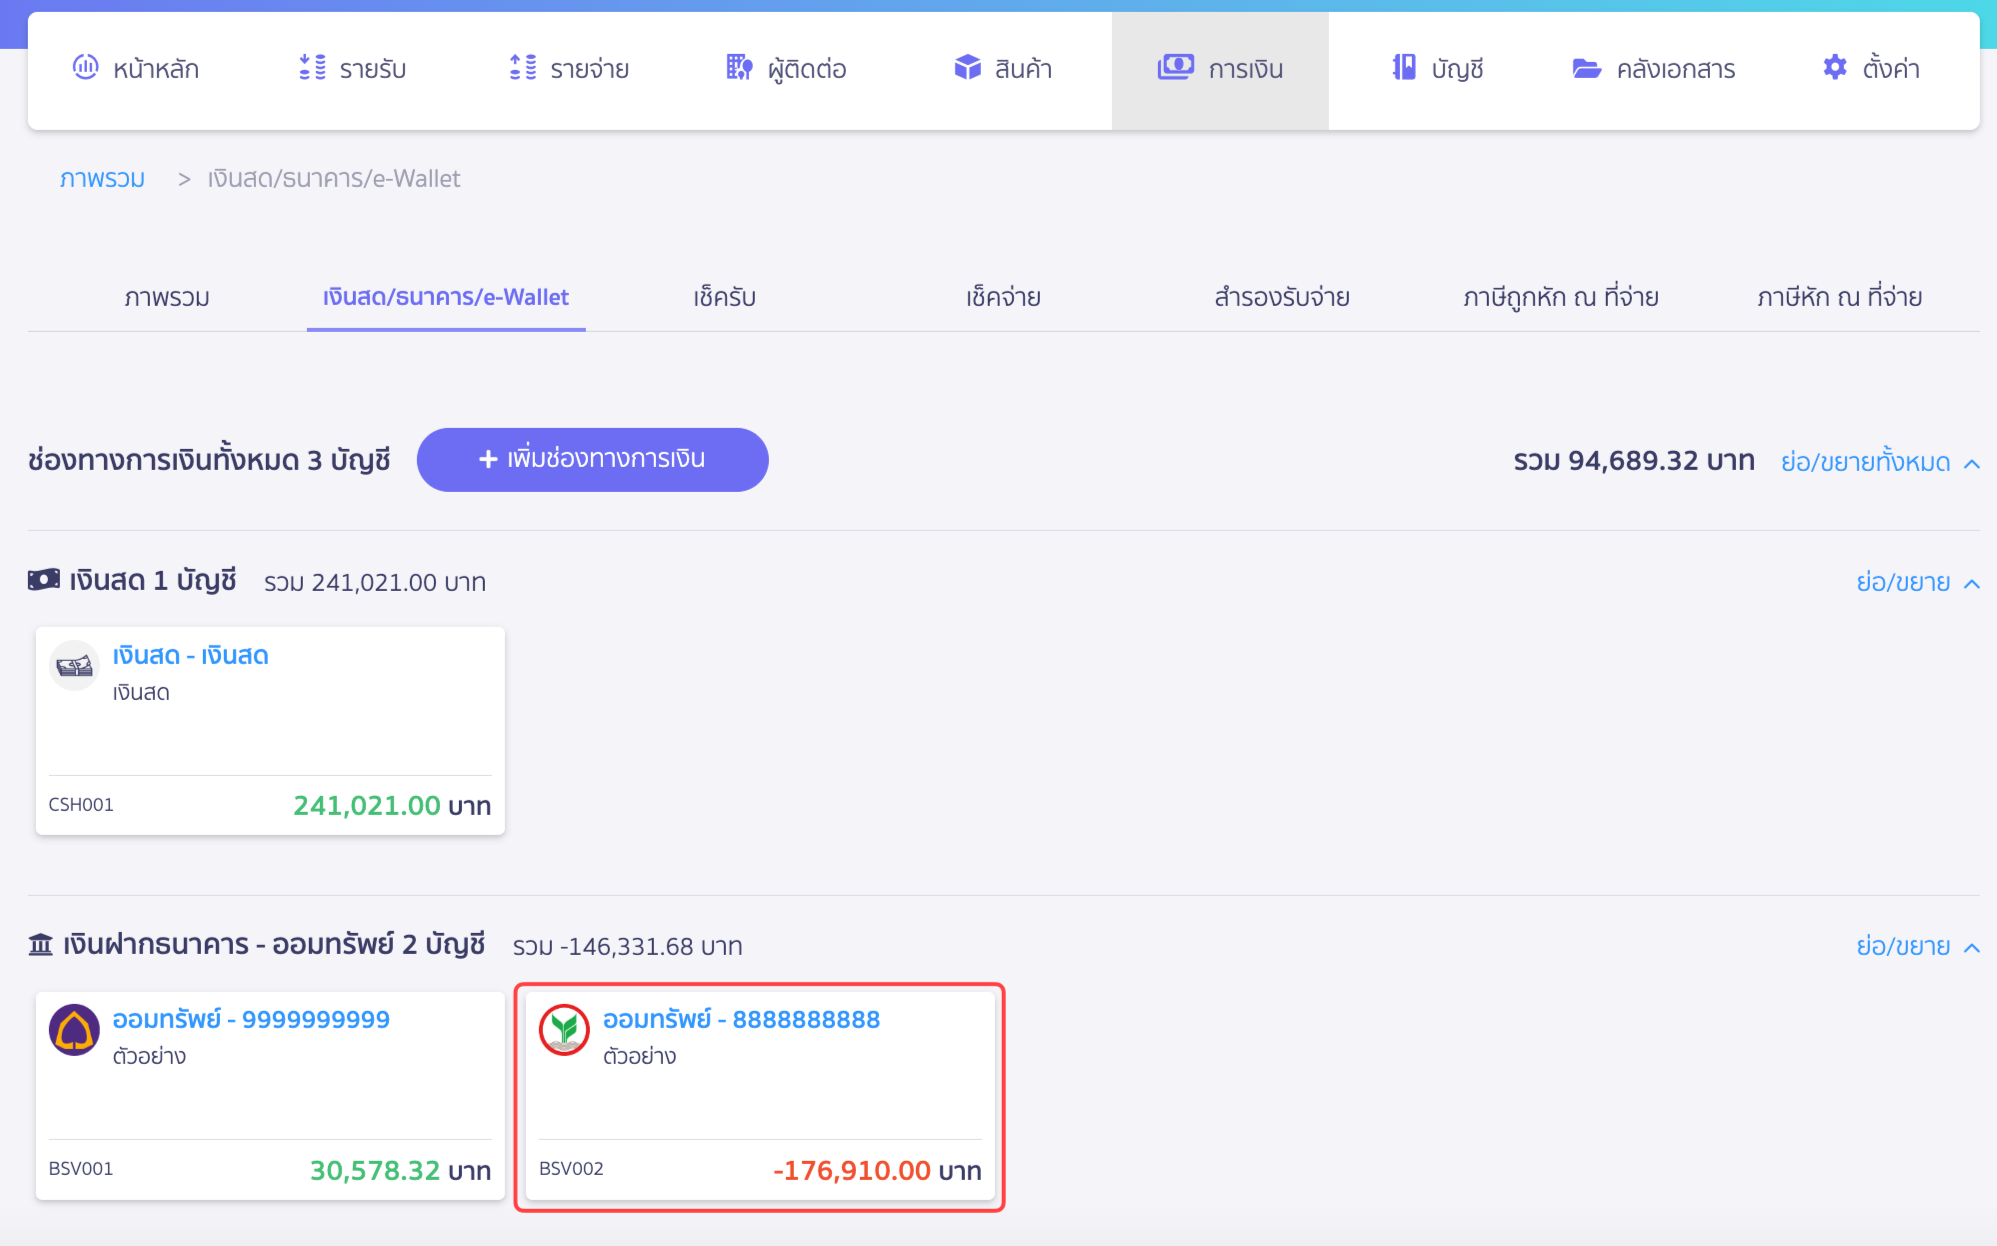Click the เงินสด/ธนาคาร/e-Wallet breadcrumb text
The height and width of the screenshot is (1246, 1997).
[x=334, y=179]
